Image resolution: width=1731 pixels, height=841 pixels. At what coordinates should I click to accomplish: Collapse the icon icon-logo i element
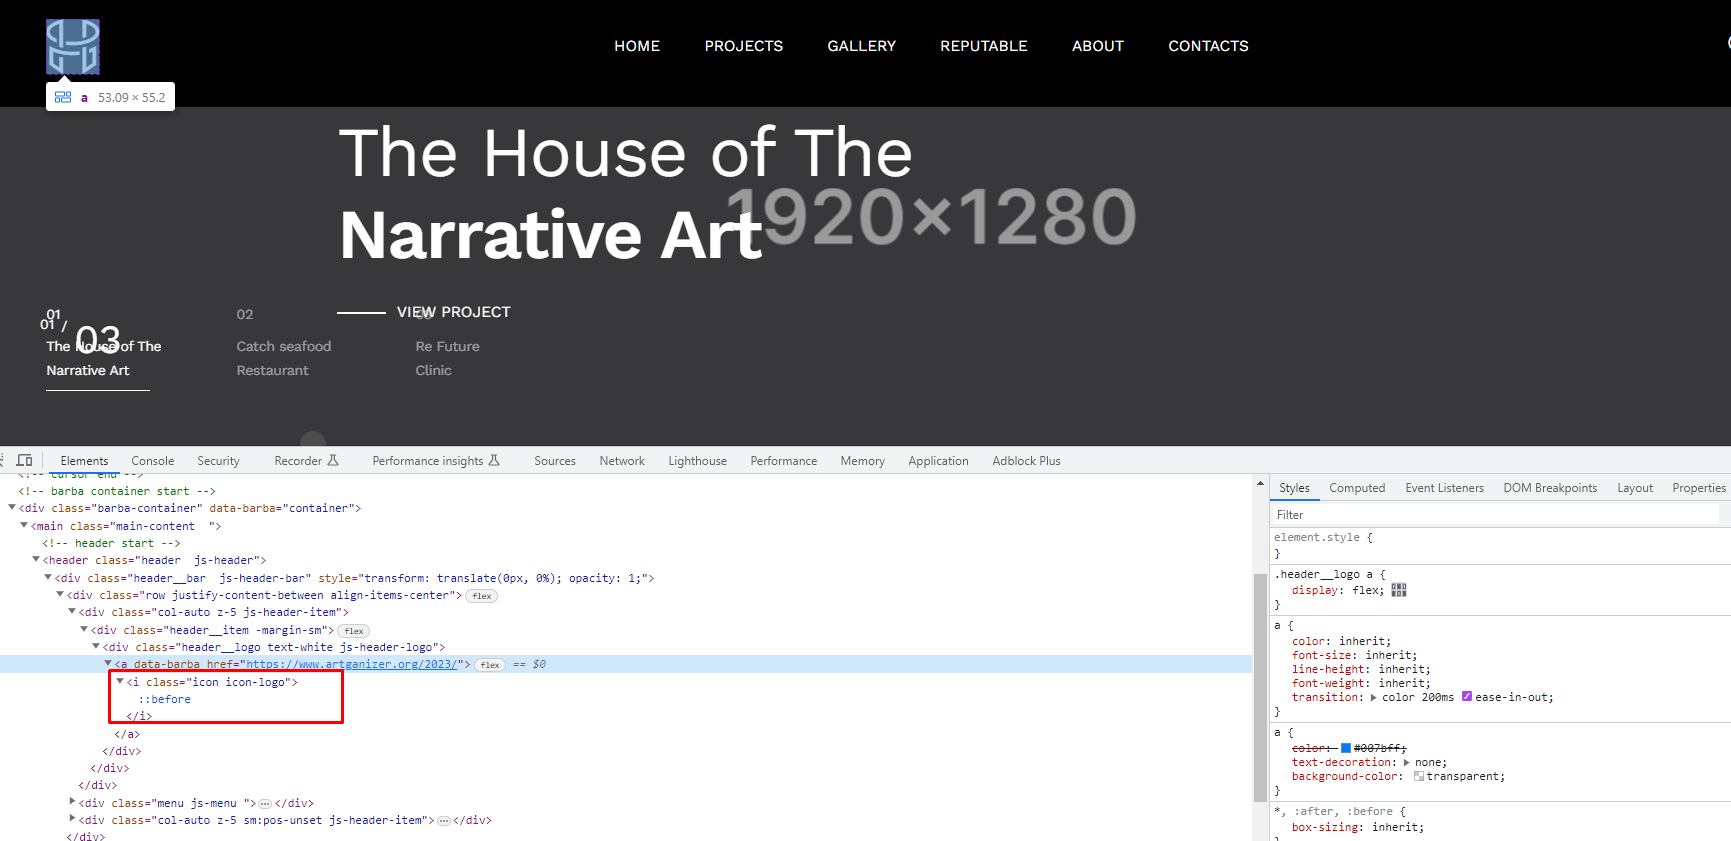(120, 681)
